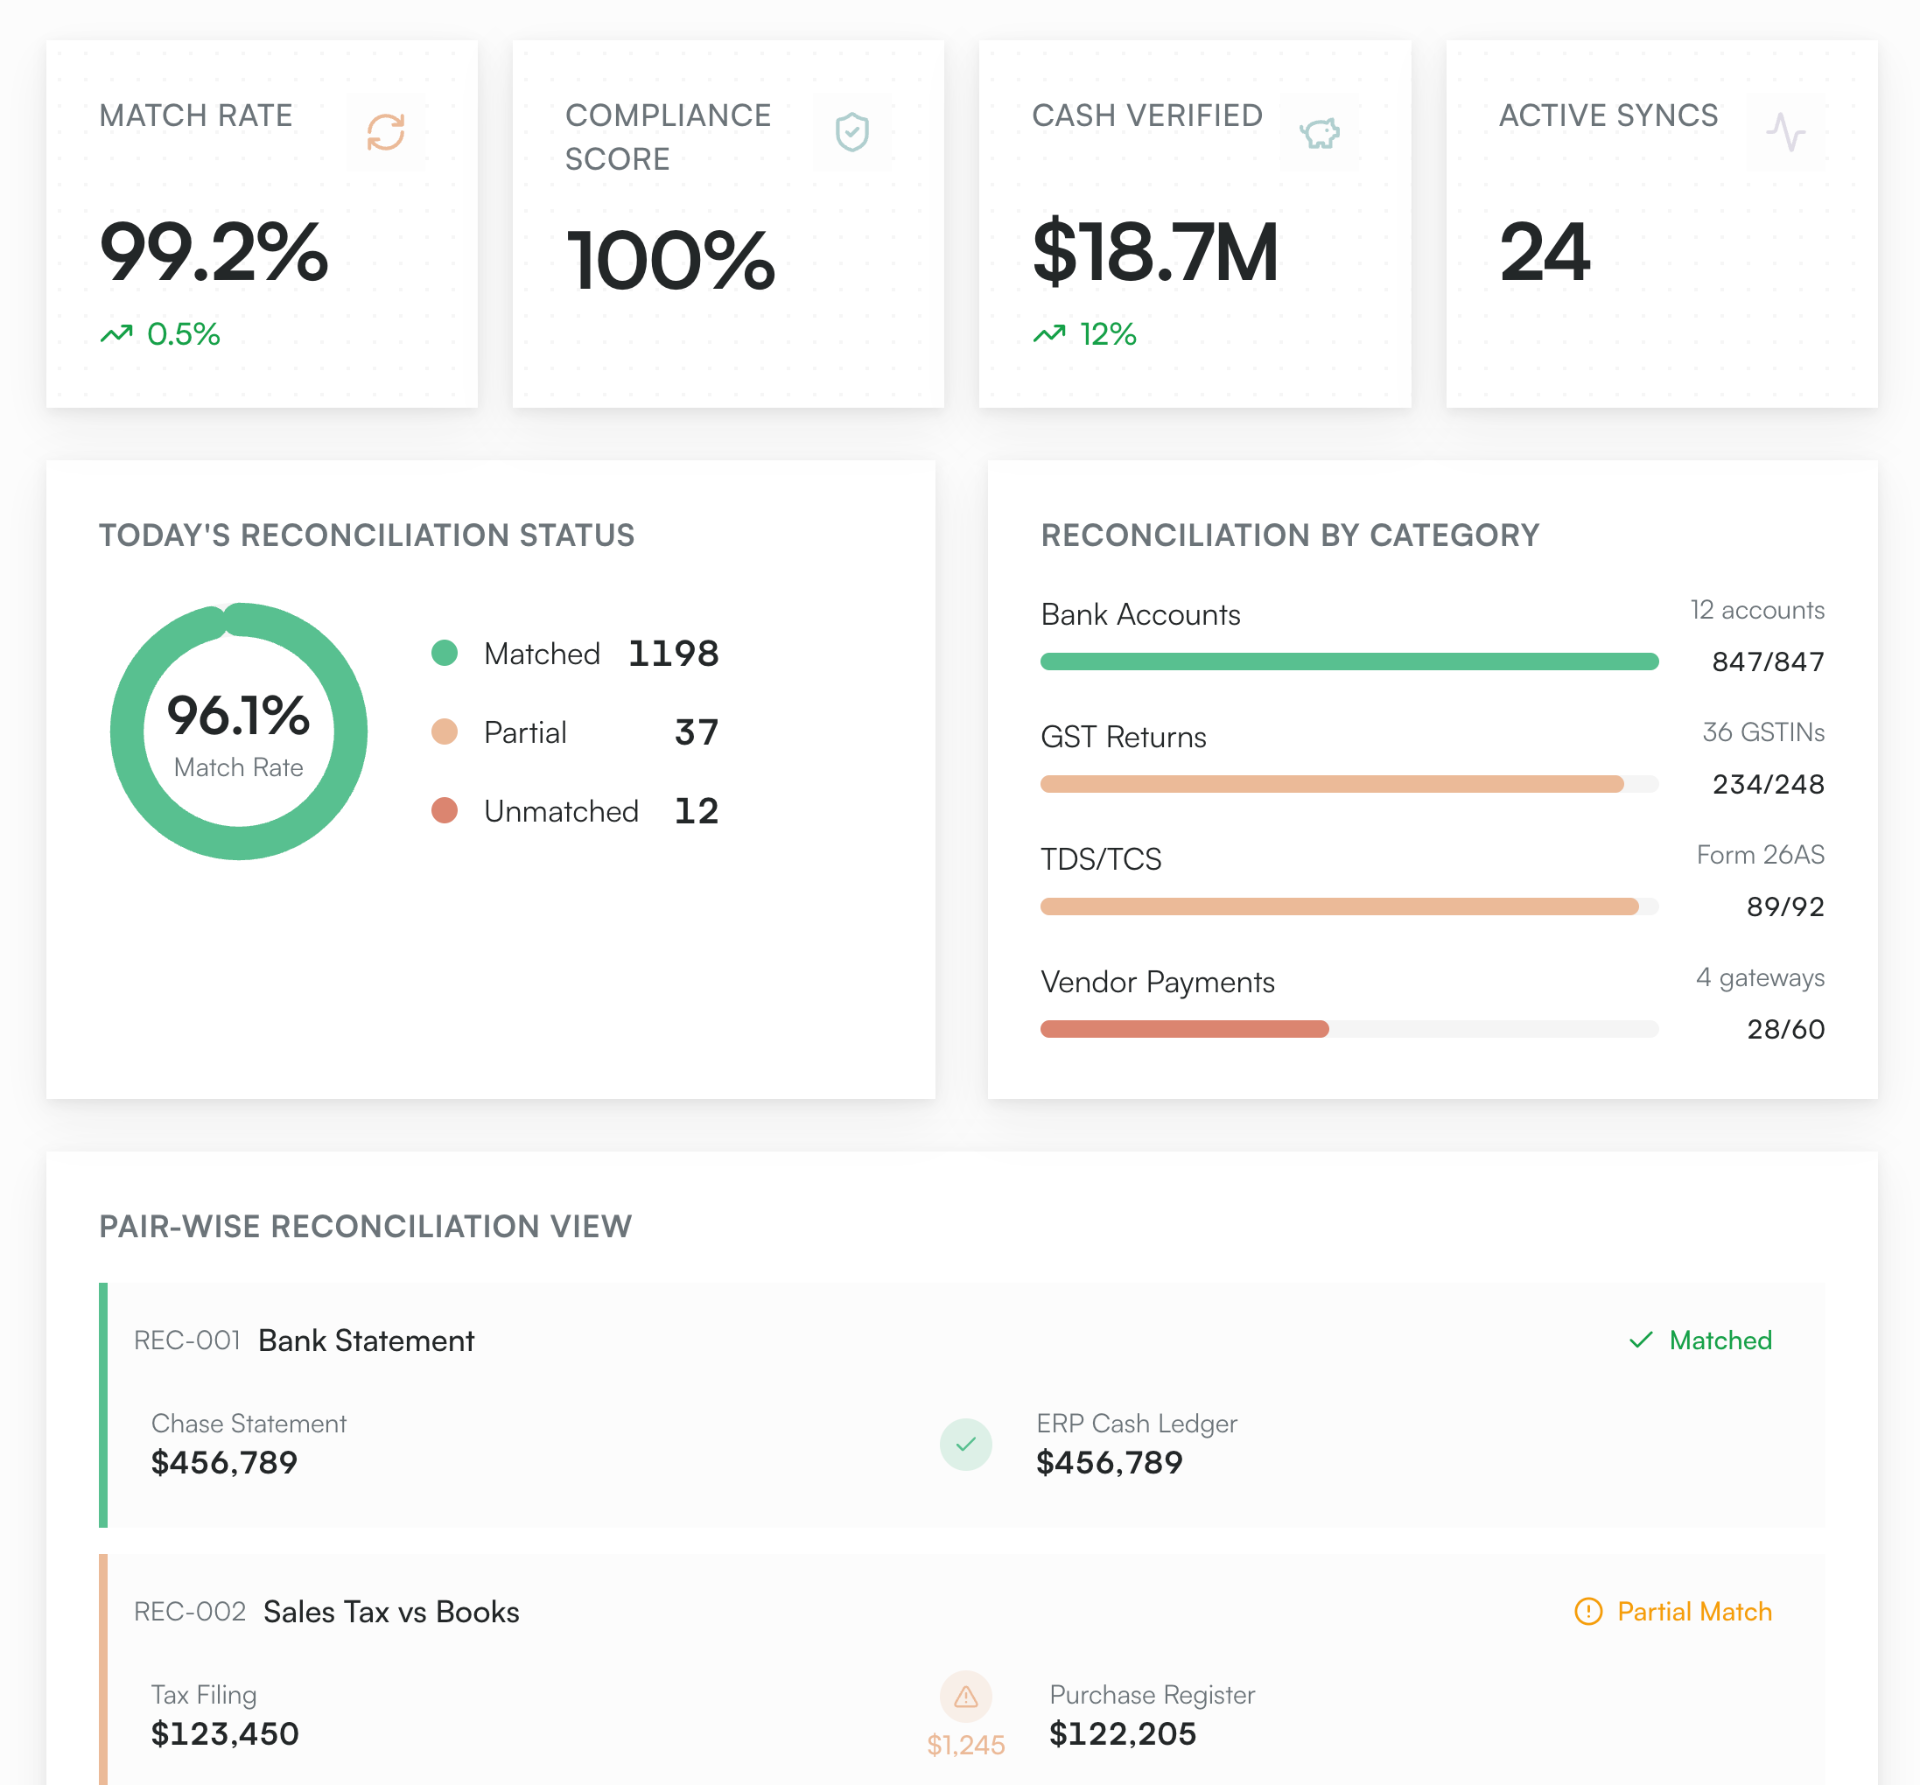Toggle the Partial legend dot
This screenshot has width=1920, height=1785.
point(446,732)
